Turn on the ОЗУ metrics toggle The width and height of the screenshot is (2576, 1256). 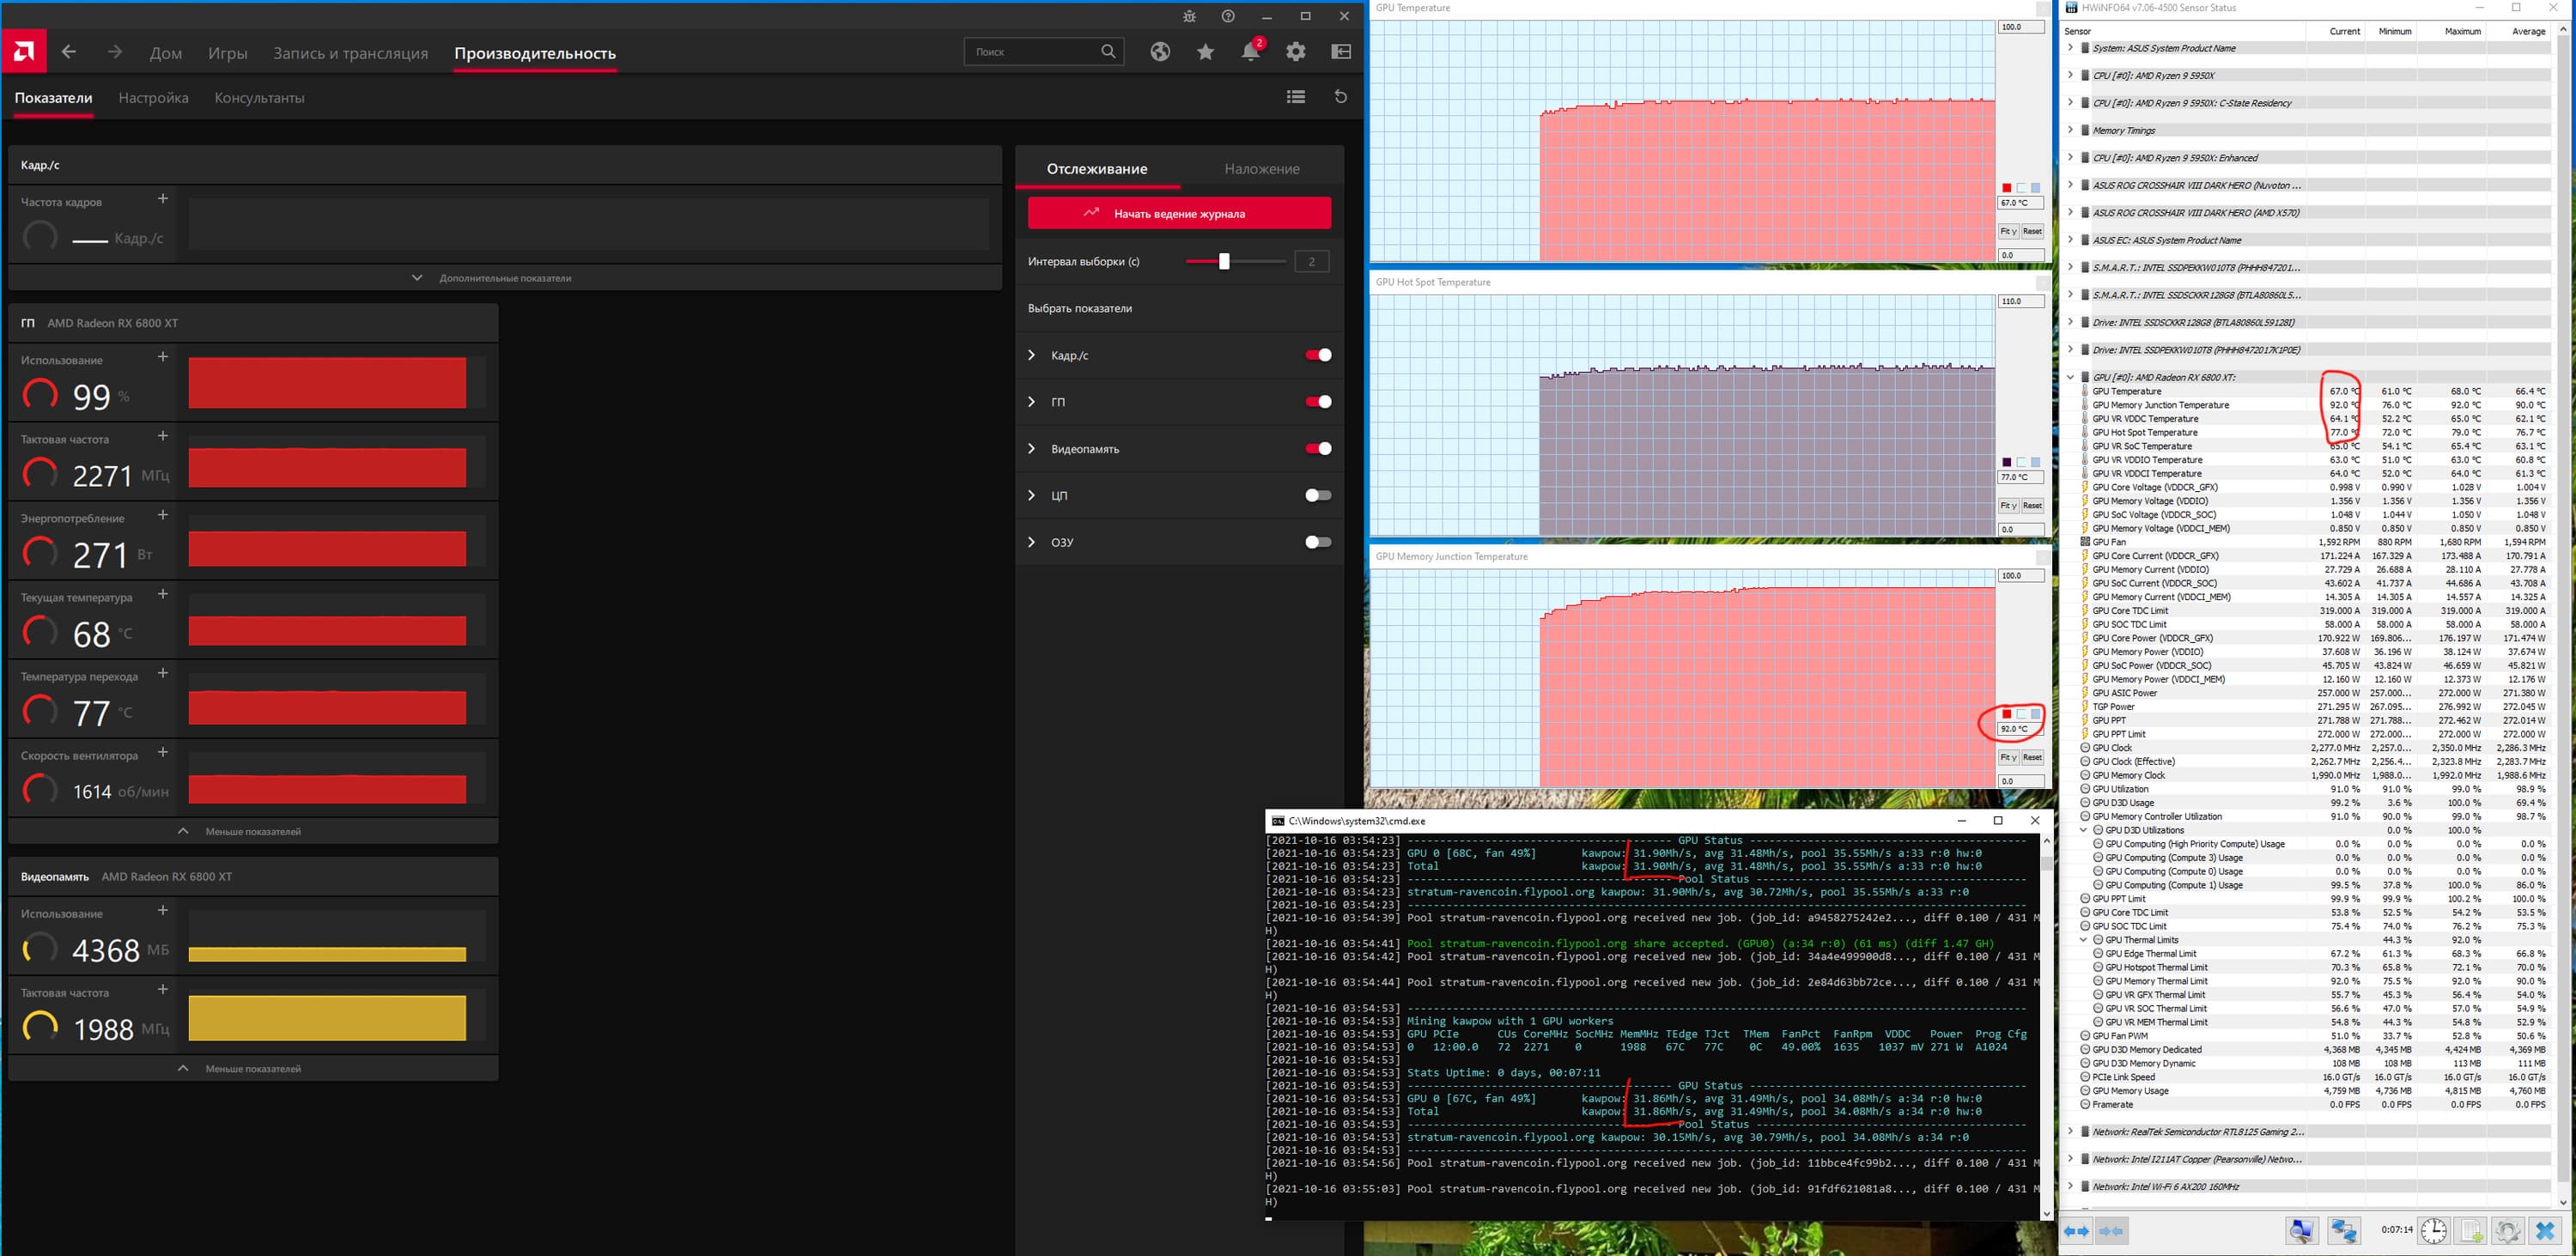[x=1318, y=542]
